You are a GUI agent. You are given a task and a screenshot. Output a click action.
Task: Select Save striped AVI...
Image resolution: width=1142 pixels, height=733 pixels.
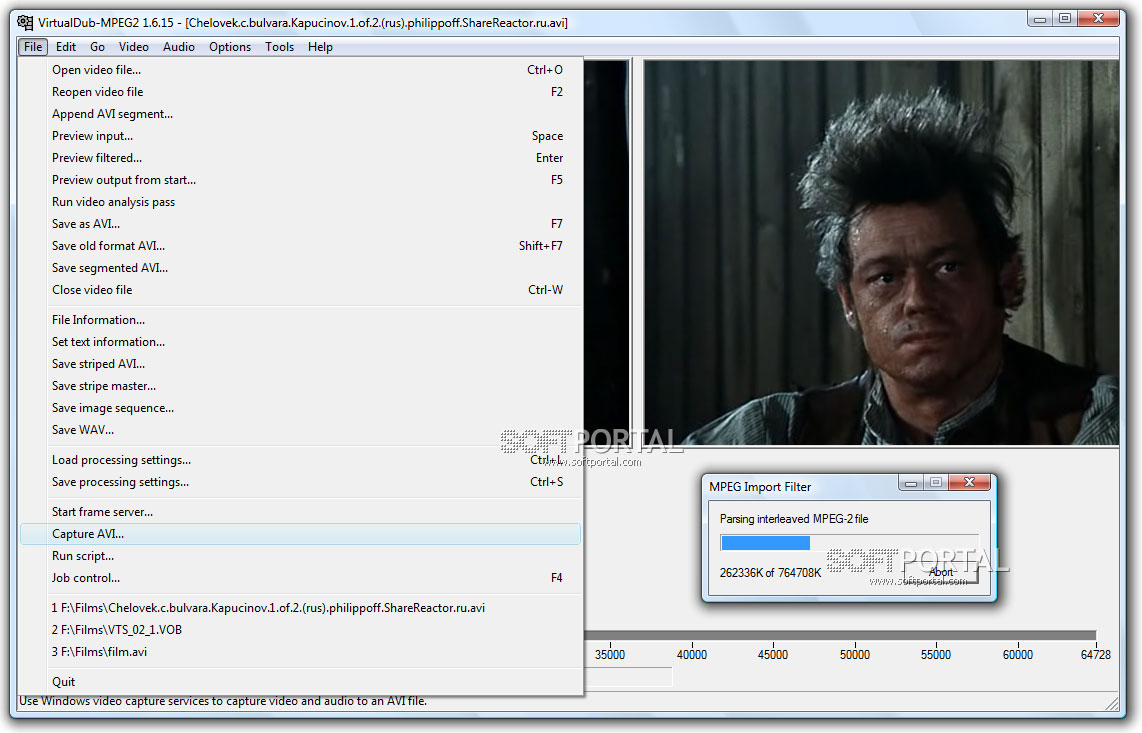coord(300,364)
